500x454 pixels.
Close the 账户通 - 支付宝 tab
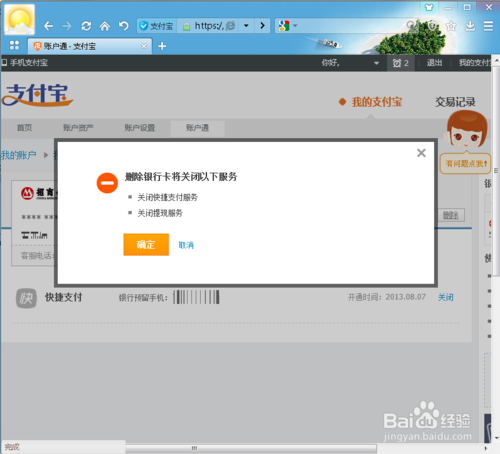(x=144, y=46)
